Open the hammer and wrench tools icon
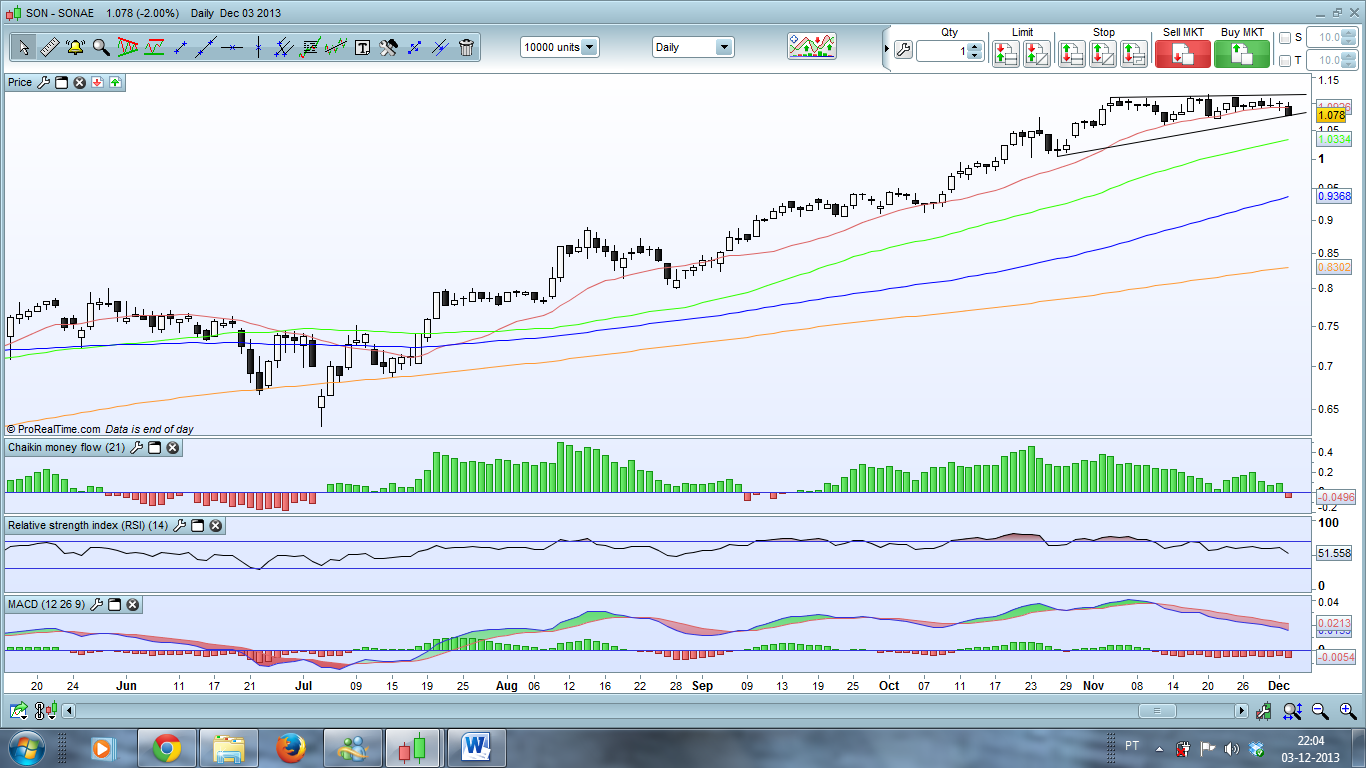1366x768 pixels. [388, 47]
